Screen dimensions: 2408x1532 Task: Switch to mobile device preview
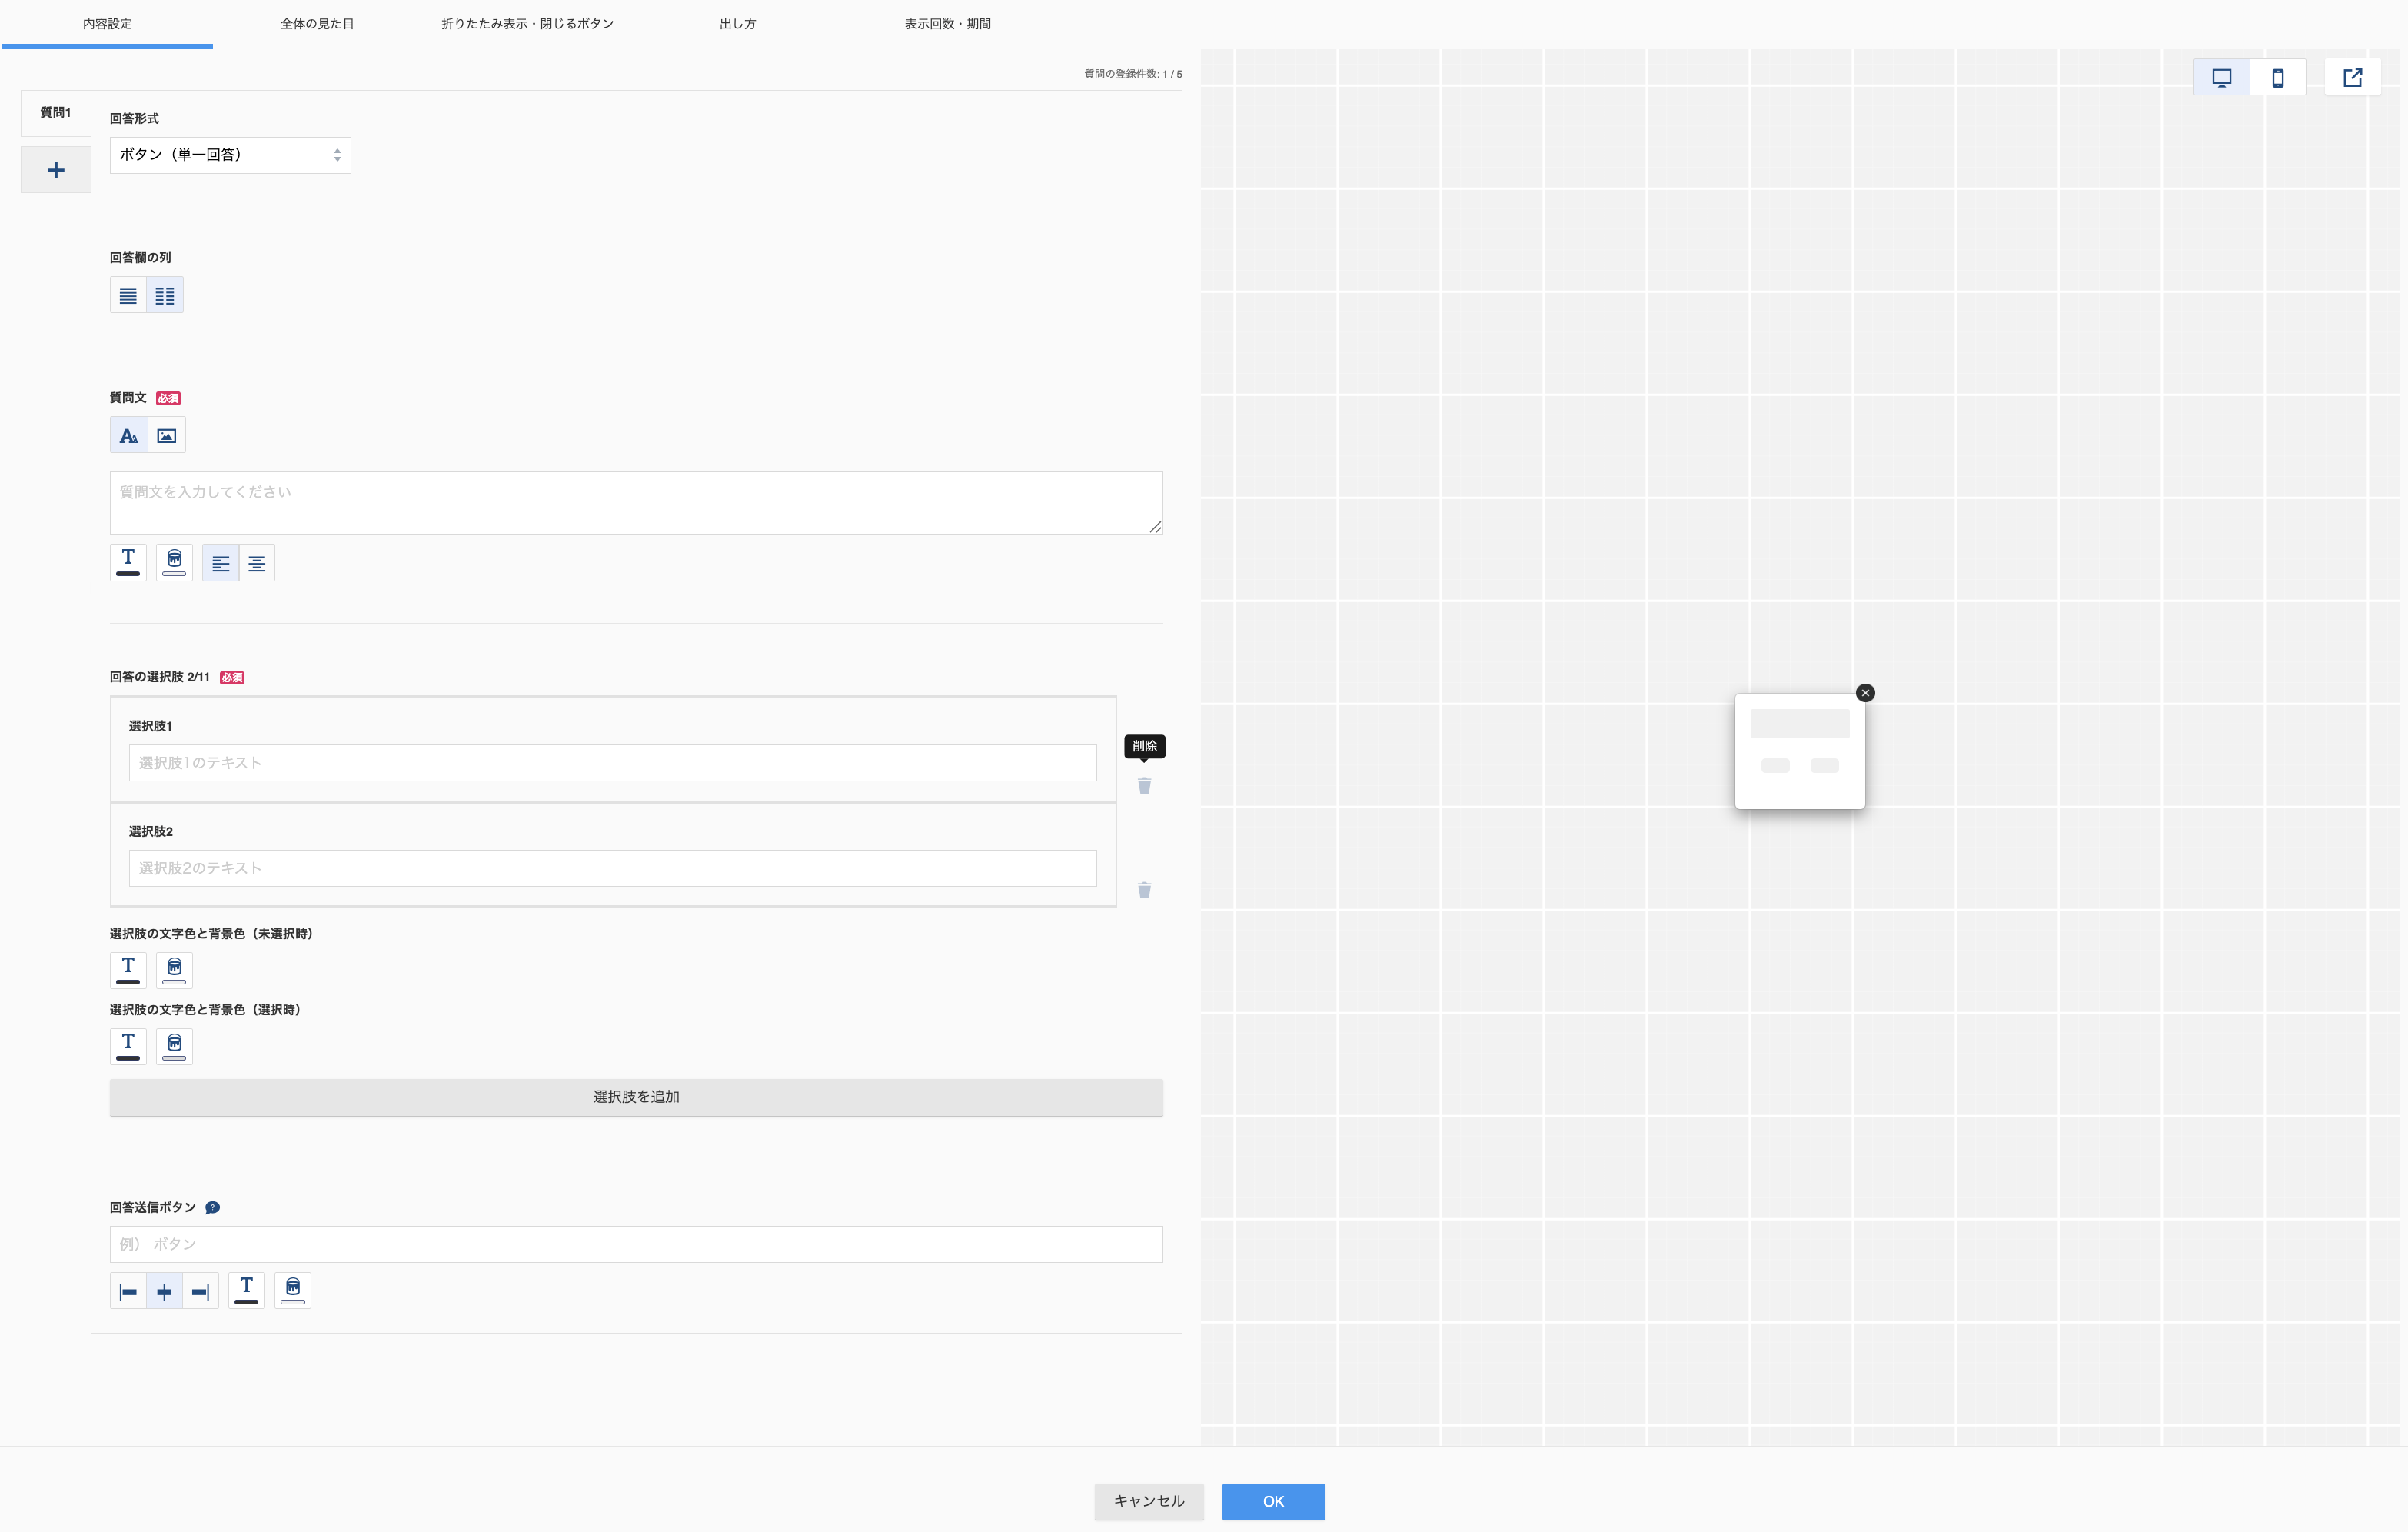pyautogui.click(x=2277, y=77)
